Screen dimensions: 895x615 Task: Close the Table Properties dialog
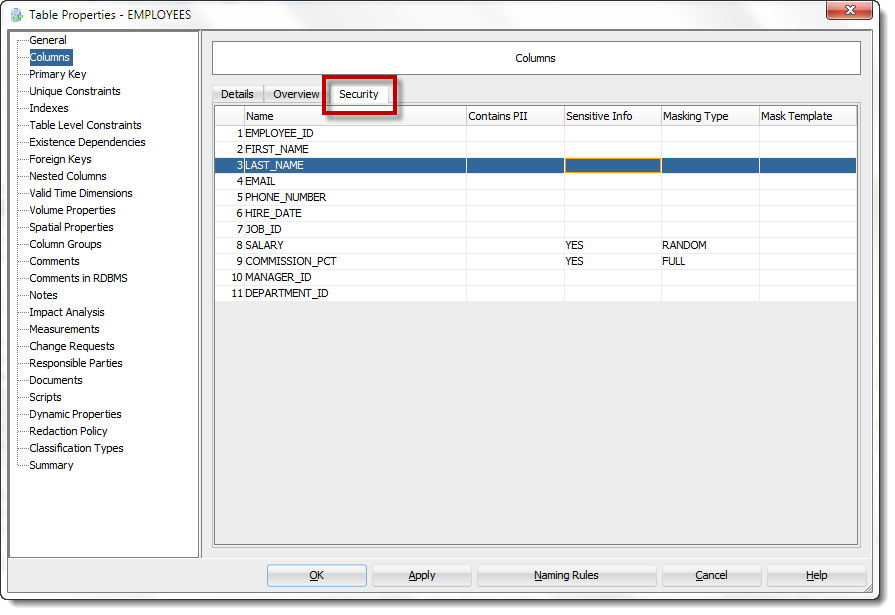click(849, 10)
